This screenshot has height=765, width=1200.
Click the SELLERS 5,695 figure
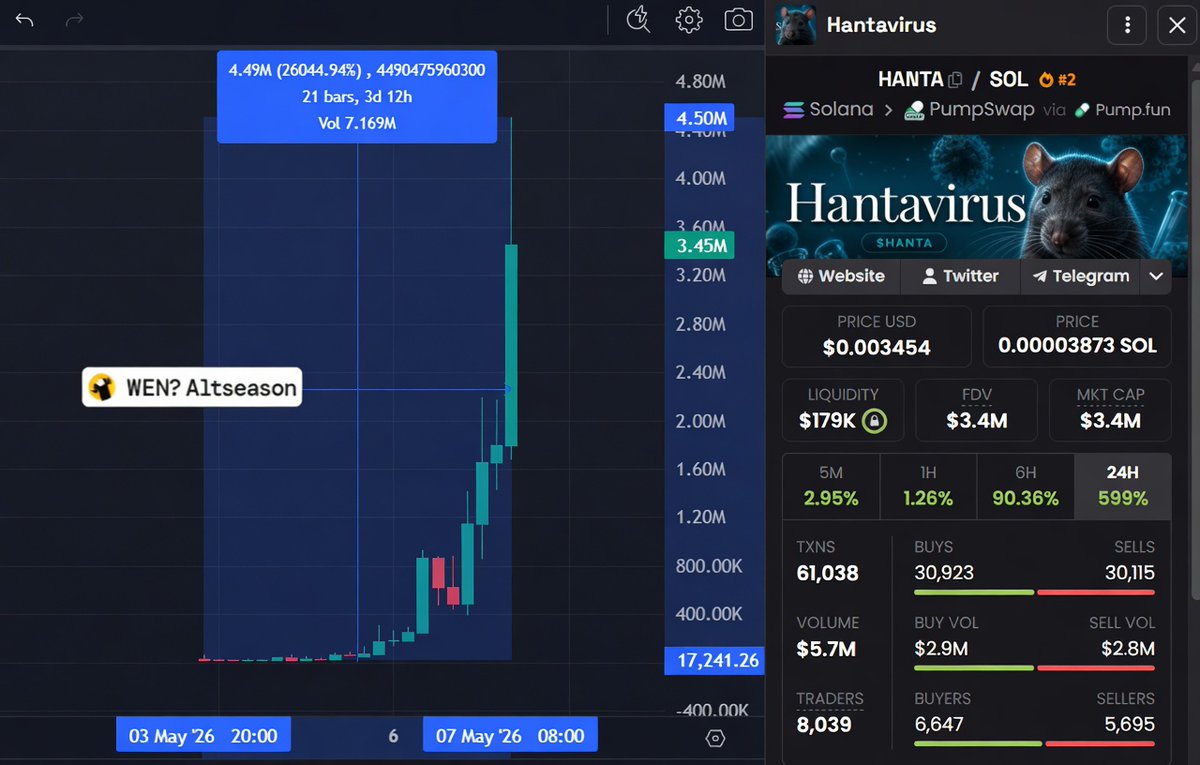[1129, 724]
